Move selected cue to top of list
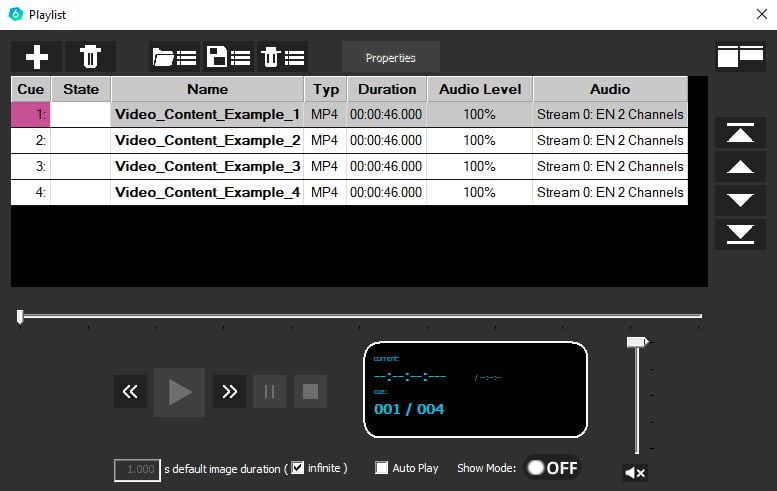777x491 pixels. (x=740, y=133)
